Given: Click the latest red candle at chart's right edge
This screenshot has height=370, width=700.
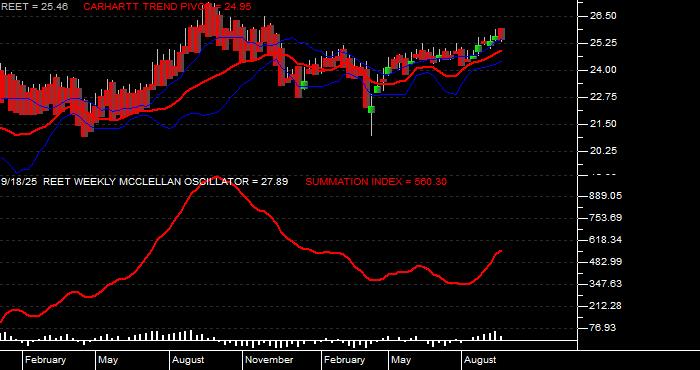Looking at the screenshot, I should click(501, 34).
